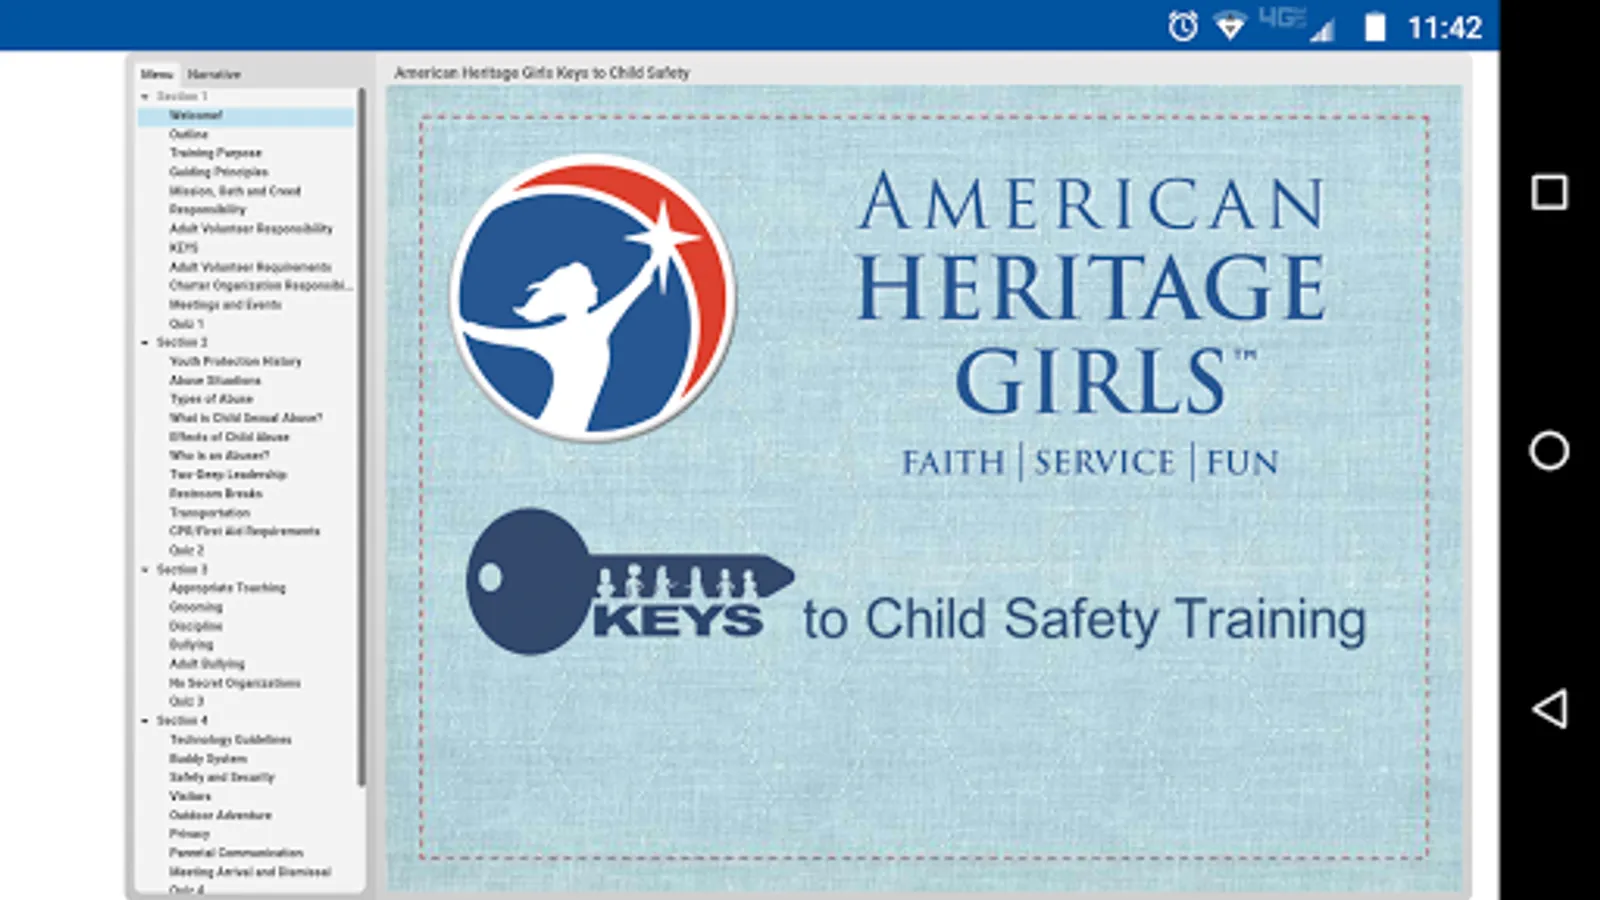Open the Technology Guidelines slide
This screenshot has width=1600, height=900.
click(x=230, y=740)
